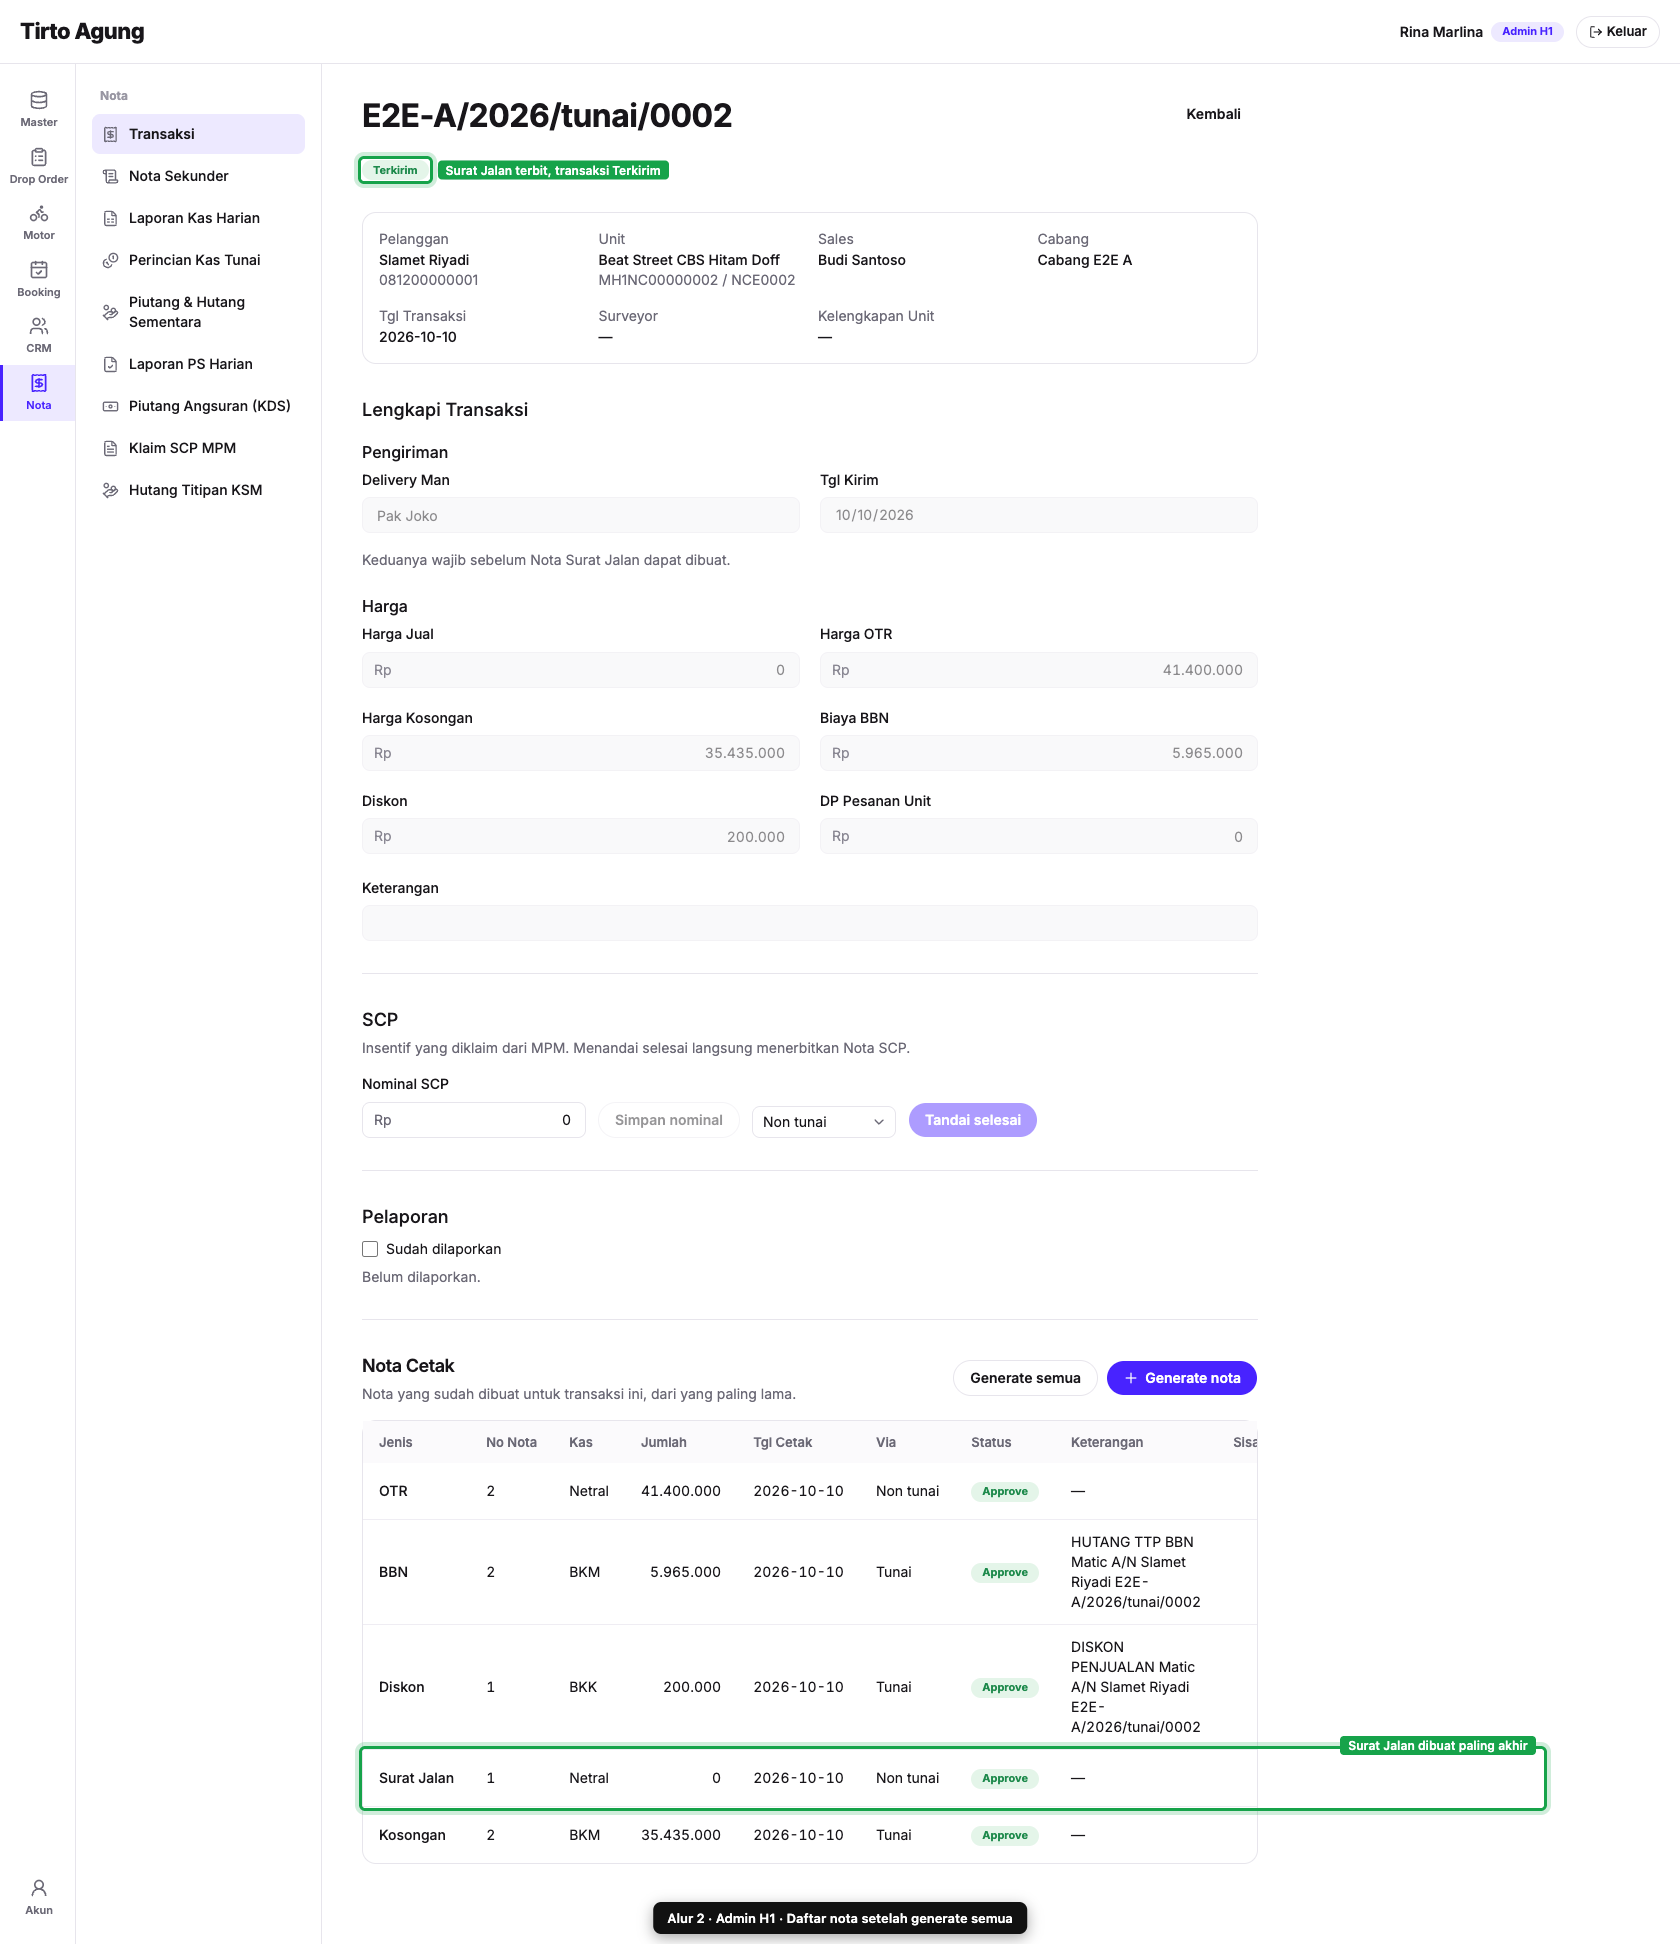This screenshot has width=1680, height=1944.
Task: Click the Generate semua button
Action: tap(1025, 1378)
